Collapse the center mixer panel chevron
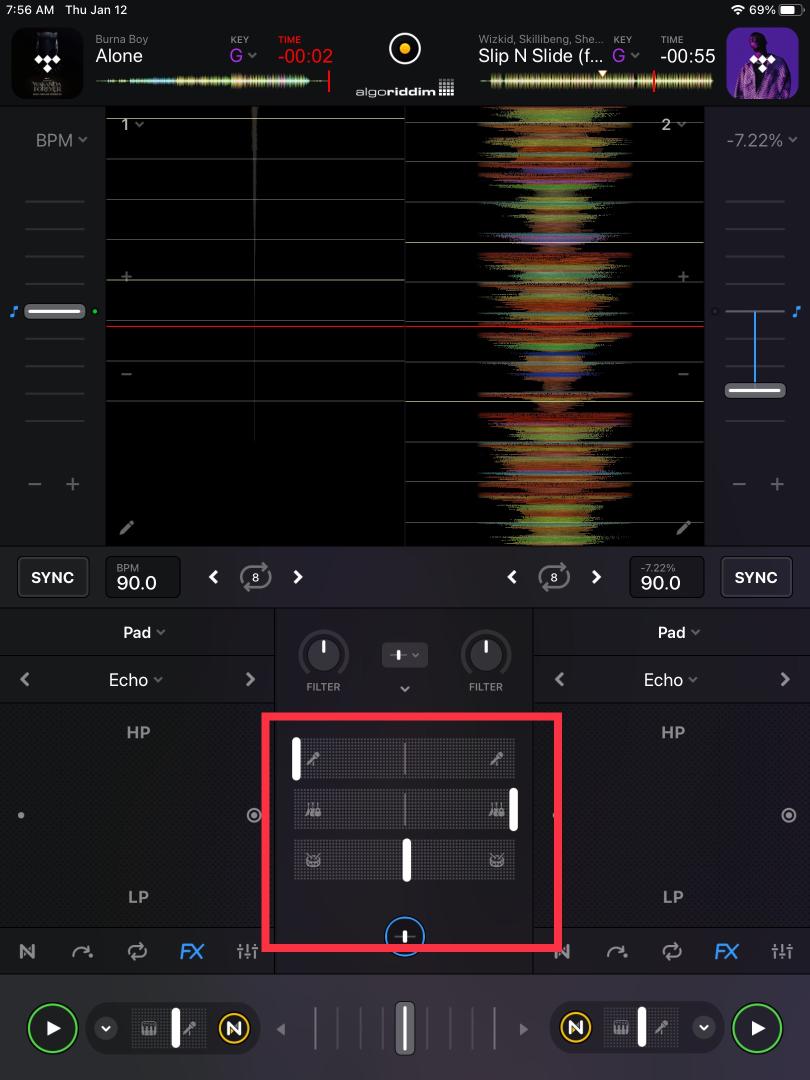Screen dimensions: 810x1080 405,689
